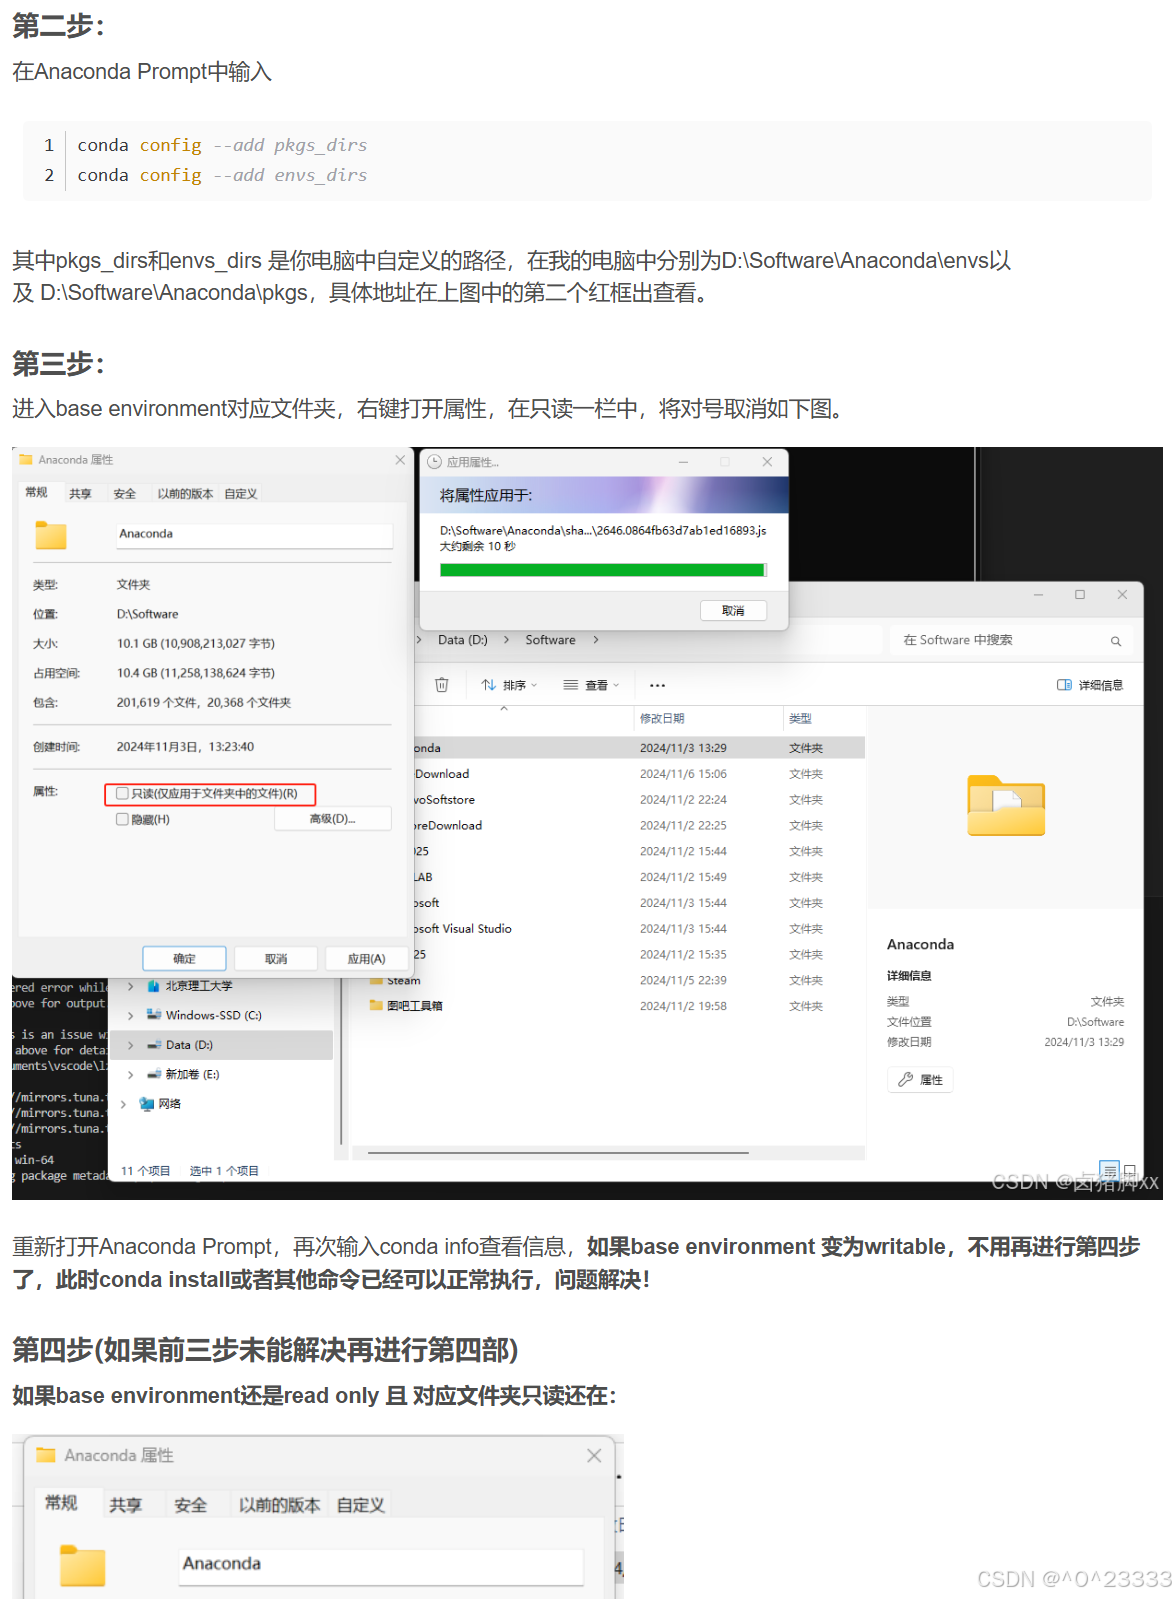
Task: Maximize the File Explorer window
Action: click(1080, 594)
